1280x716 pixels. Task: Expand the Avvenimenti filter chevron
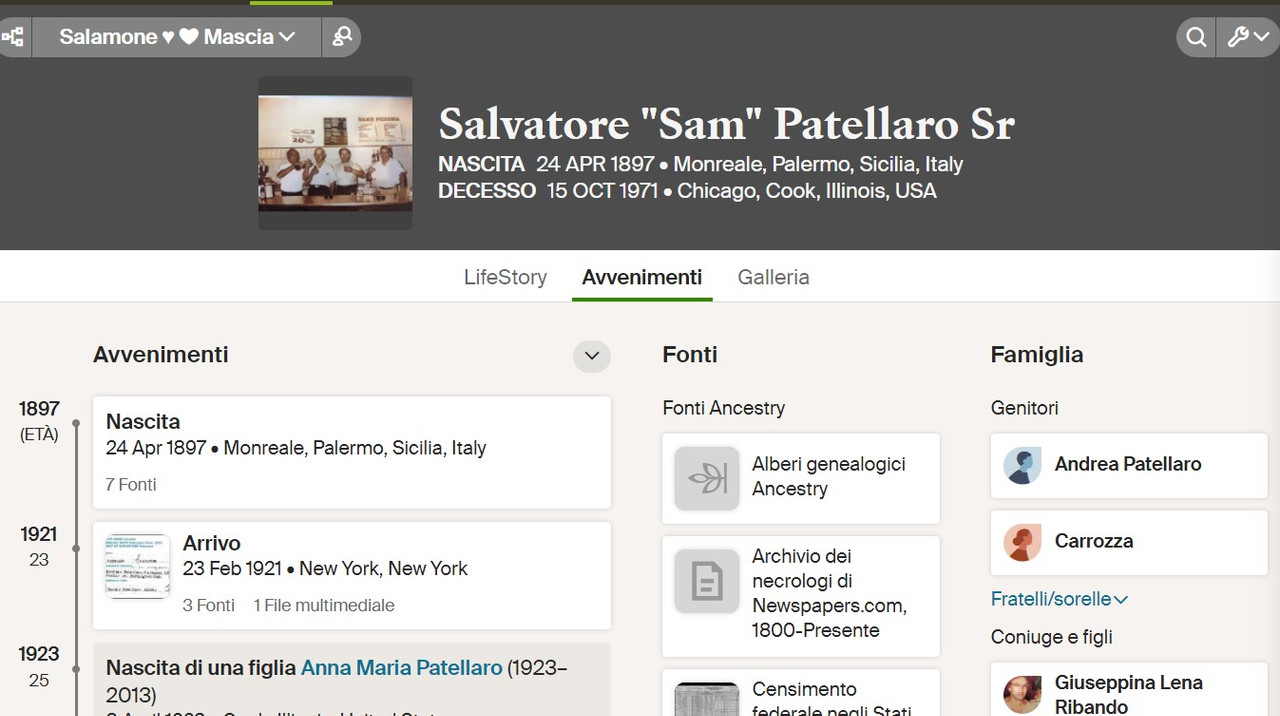(x=591, y=355)
